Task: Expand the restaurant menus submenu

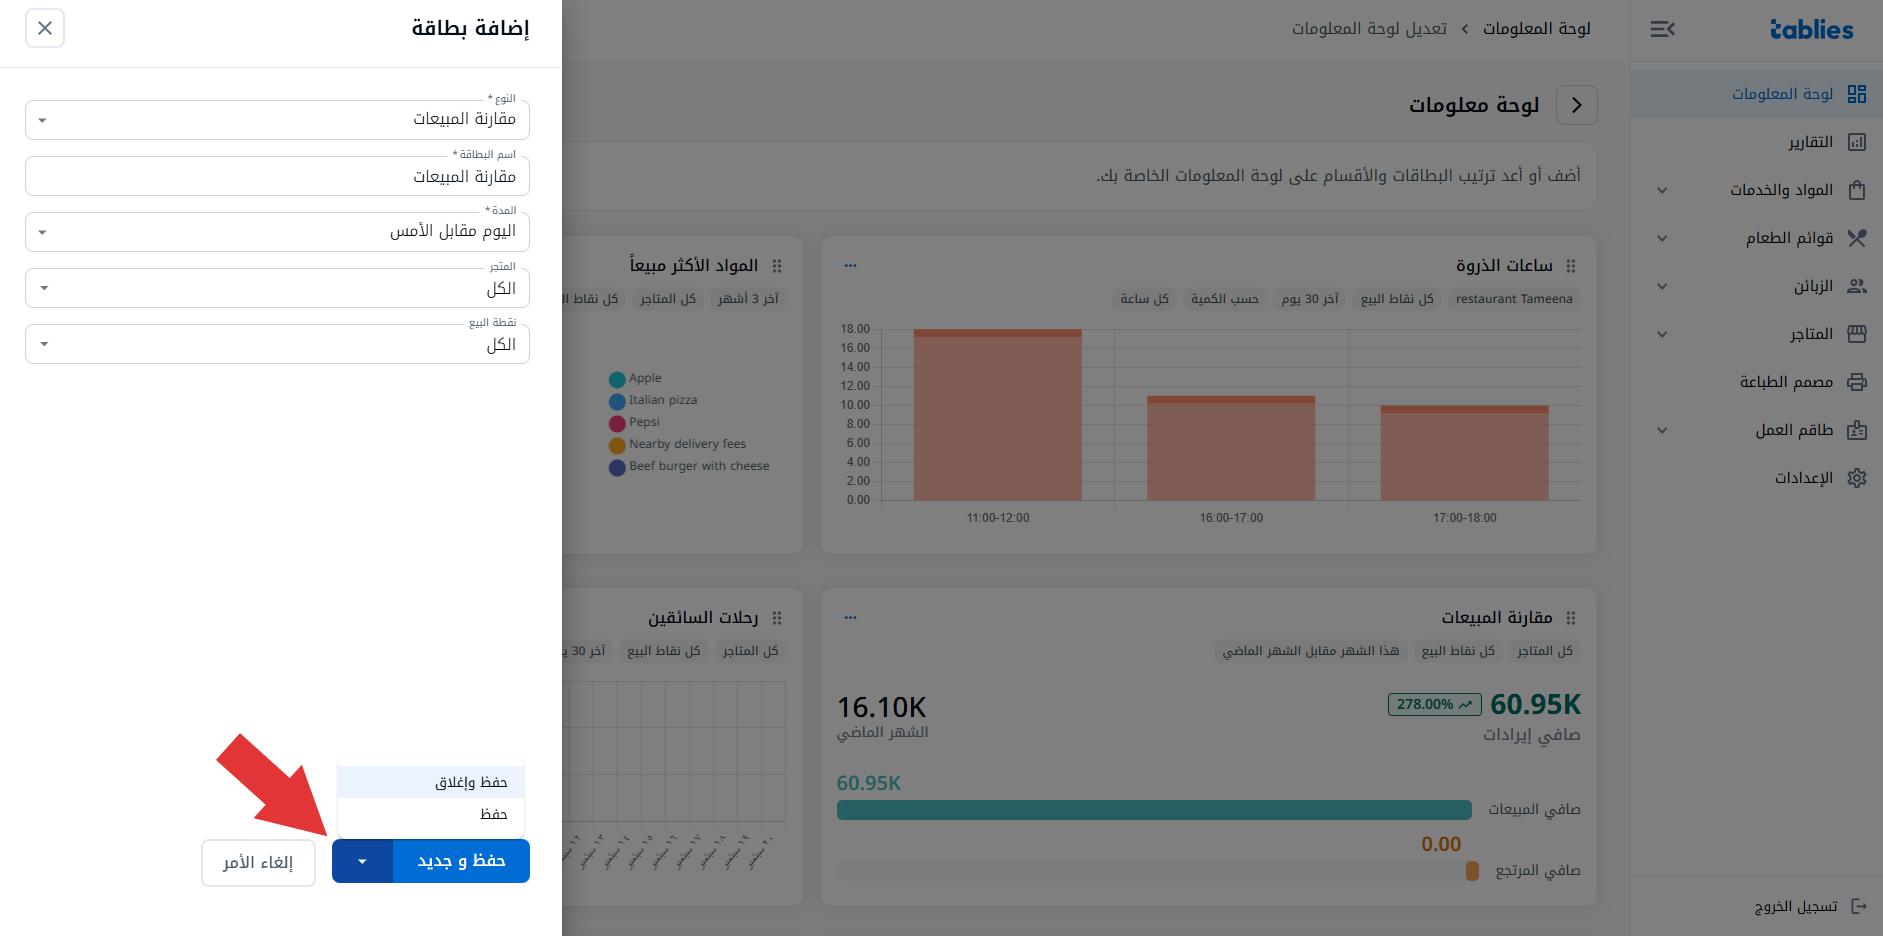Action: (1662, 238)
